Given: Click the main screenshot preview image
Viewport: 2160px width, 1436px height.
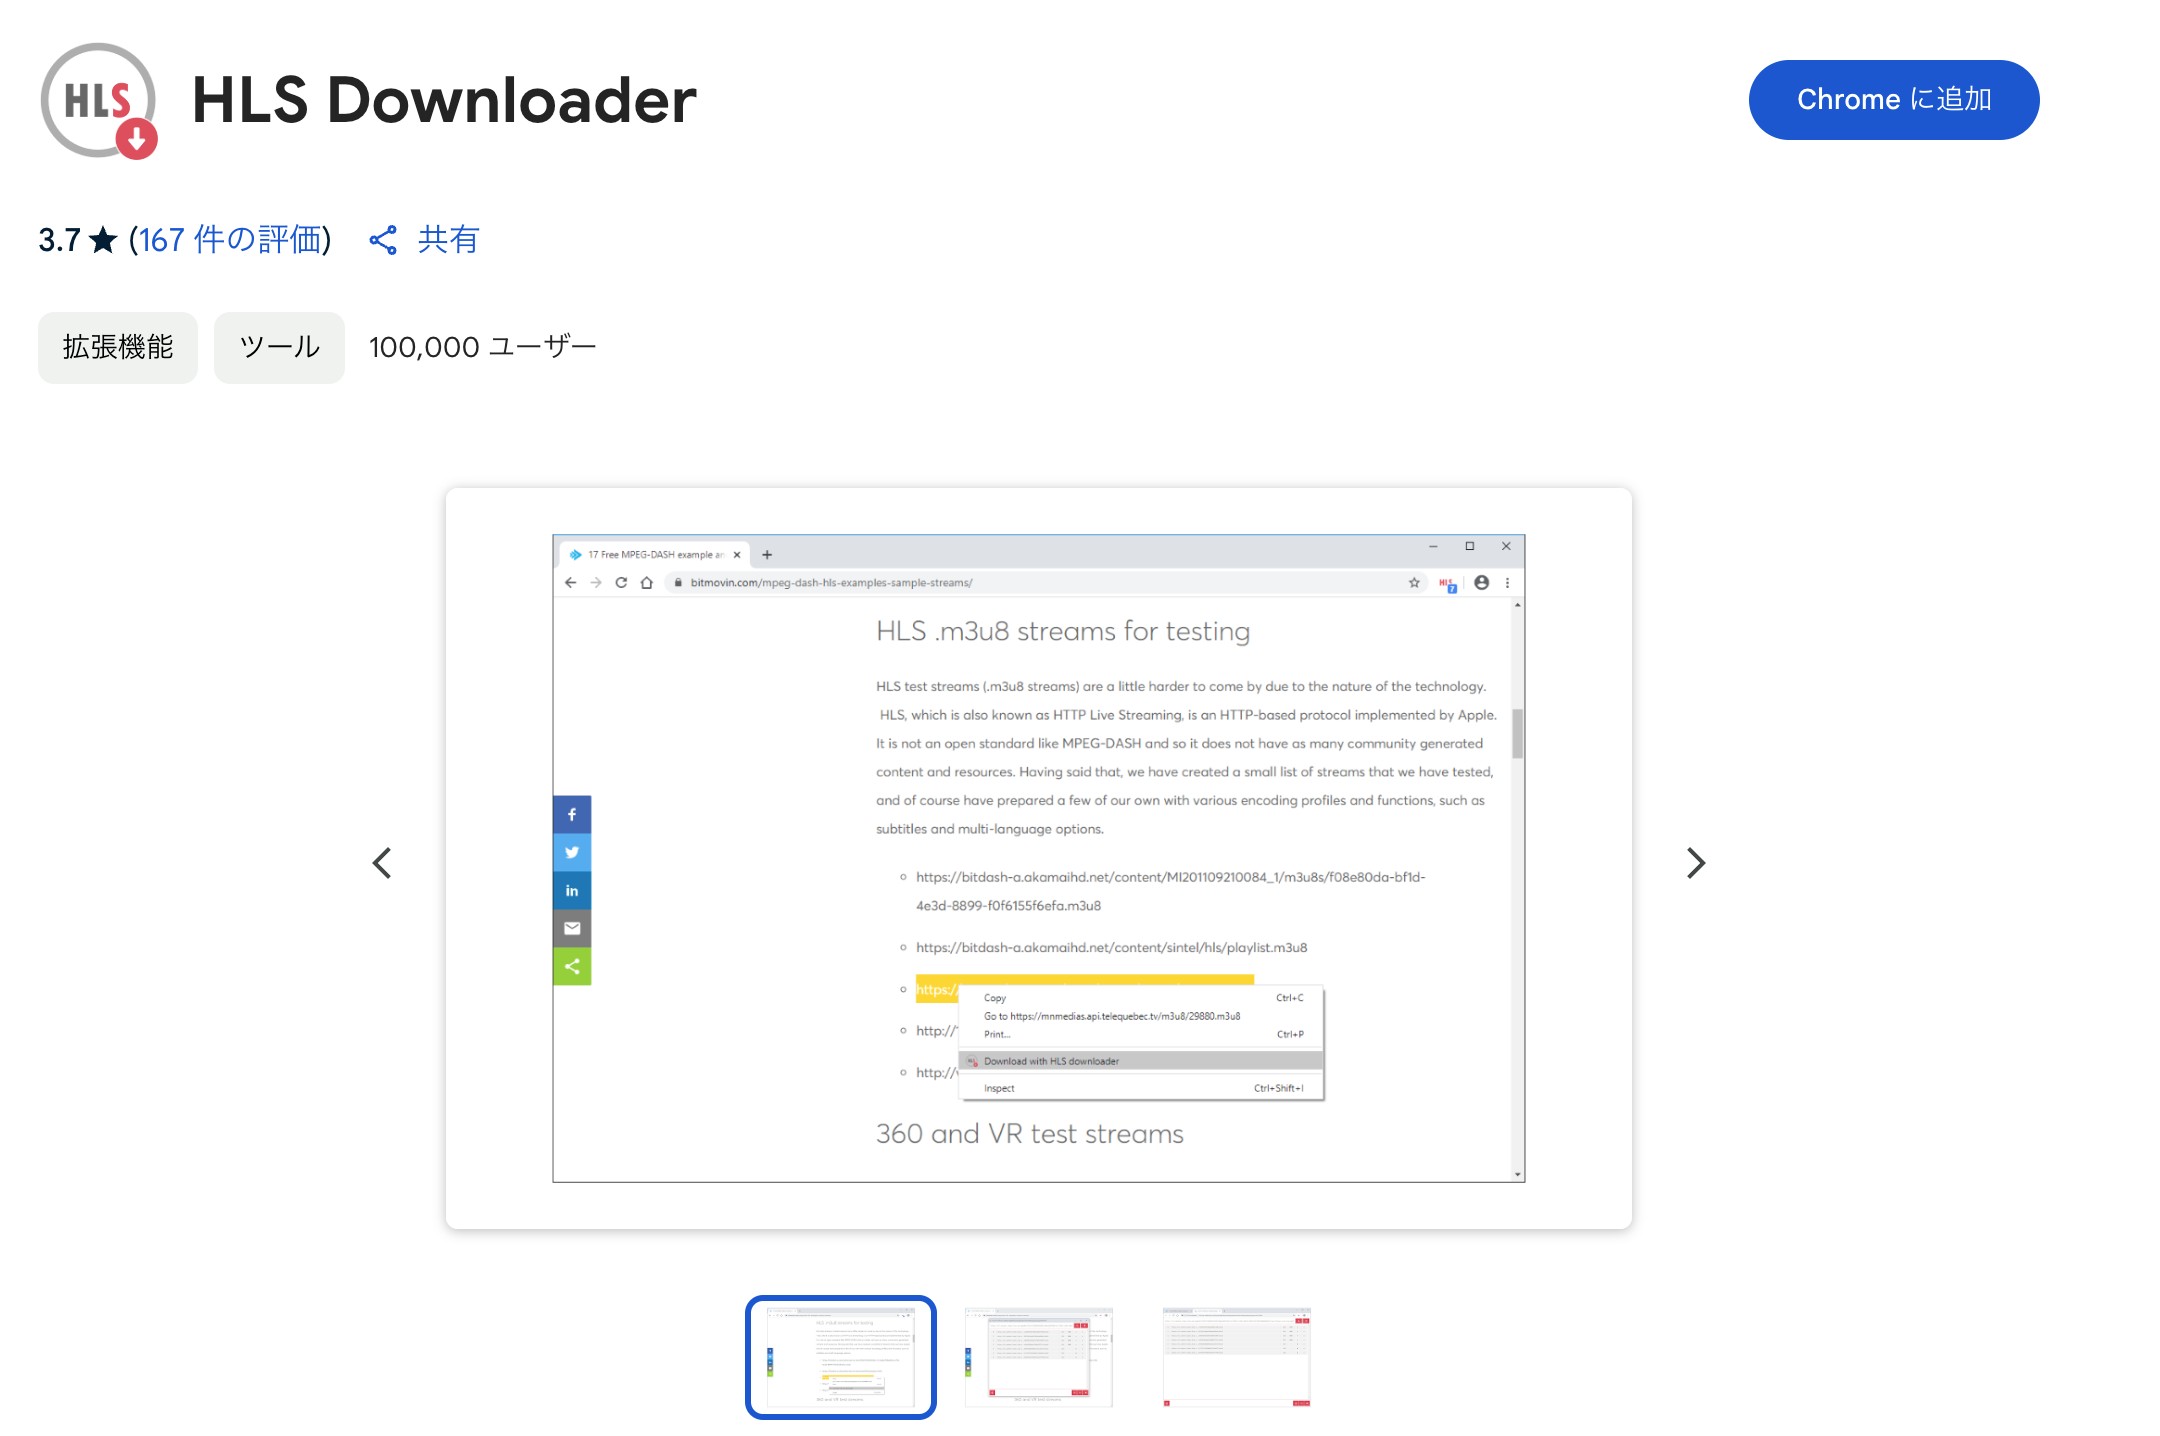Looking at the screenshot, I should [1038, 858].
